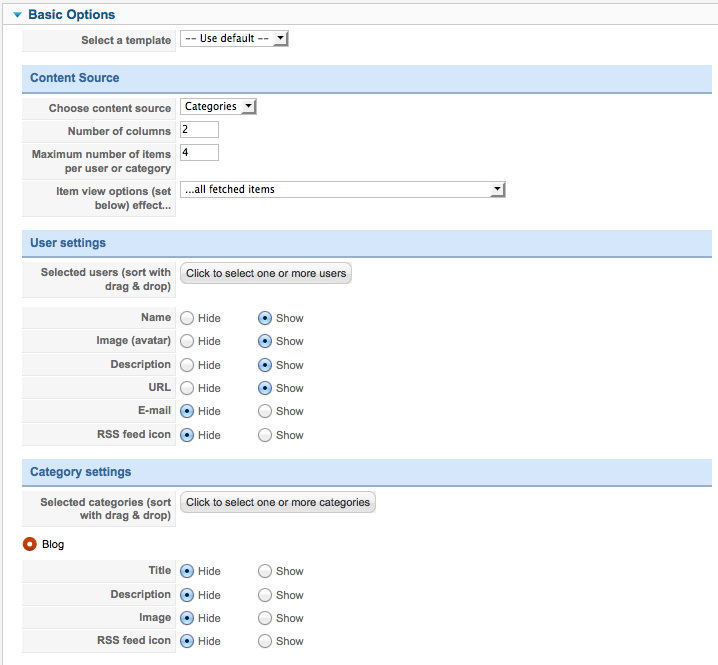
Task: Open the Choose content source dropdown
Action: coord(218,106)
